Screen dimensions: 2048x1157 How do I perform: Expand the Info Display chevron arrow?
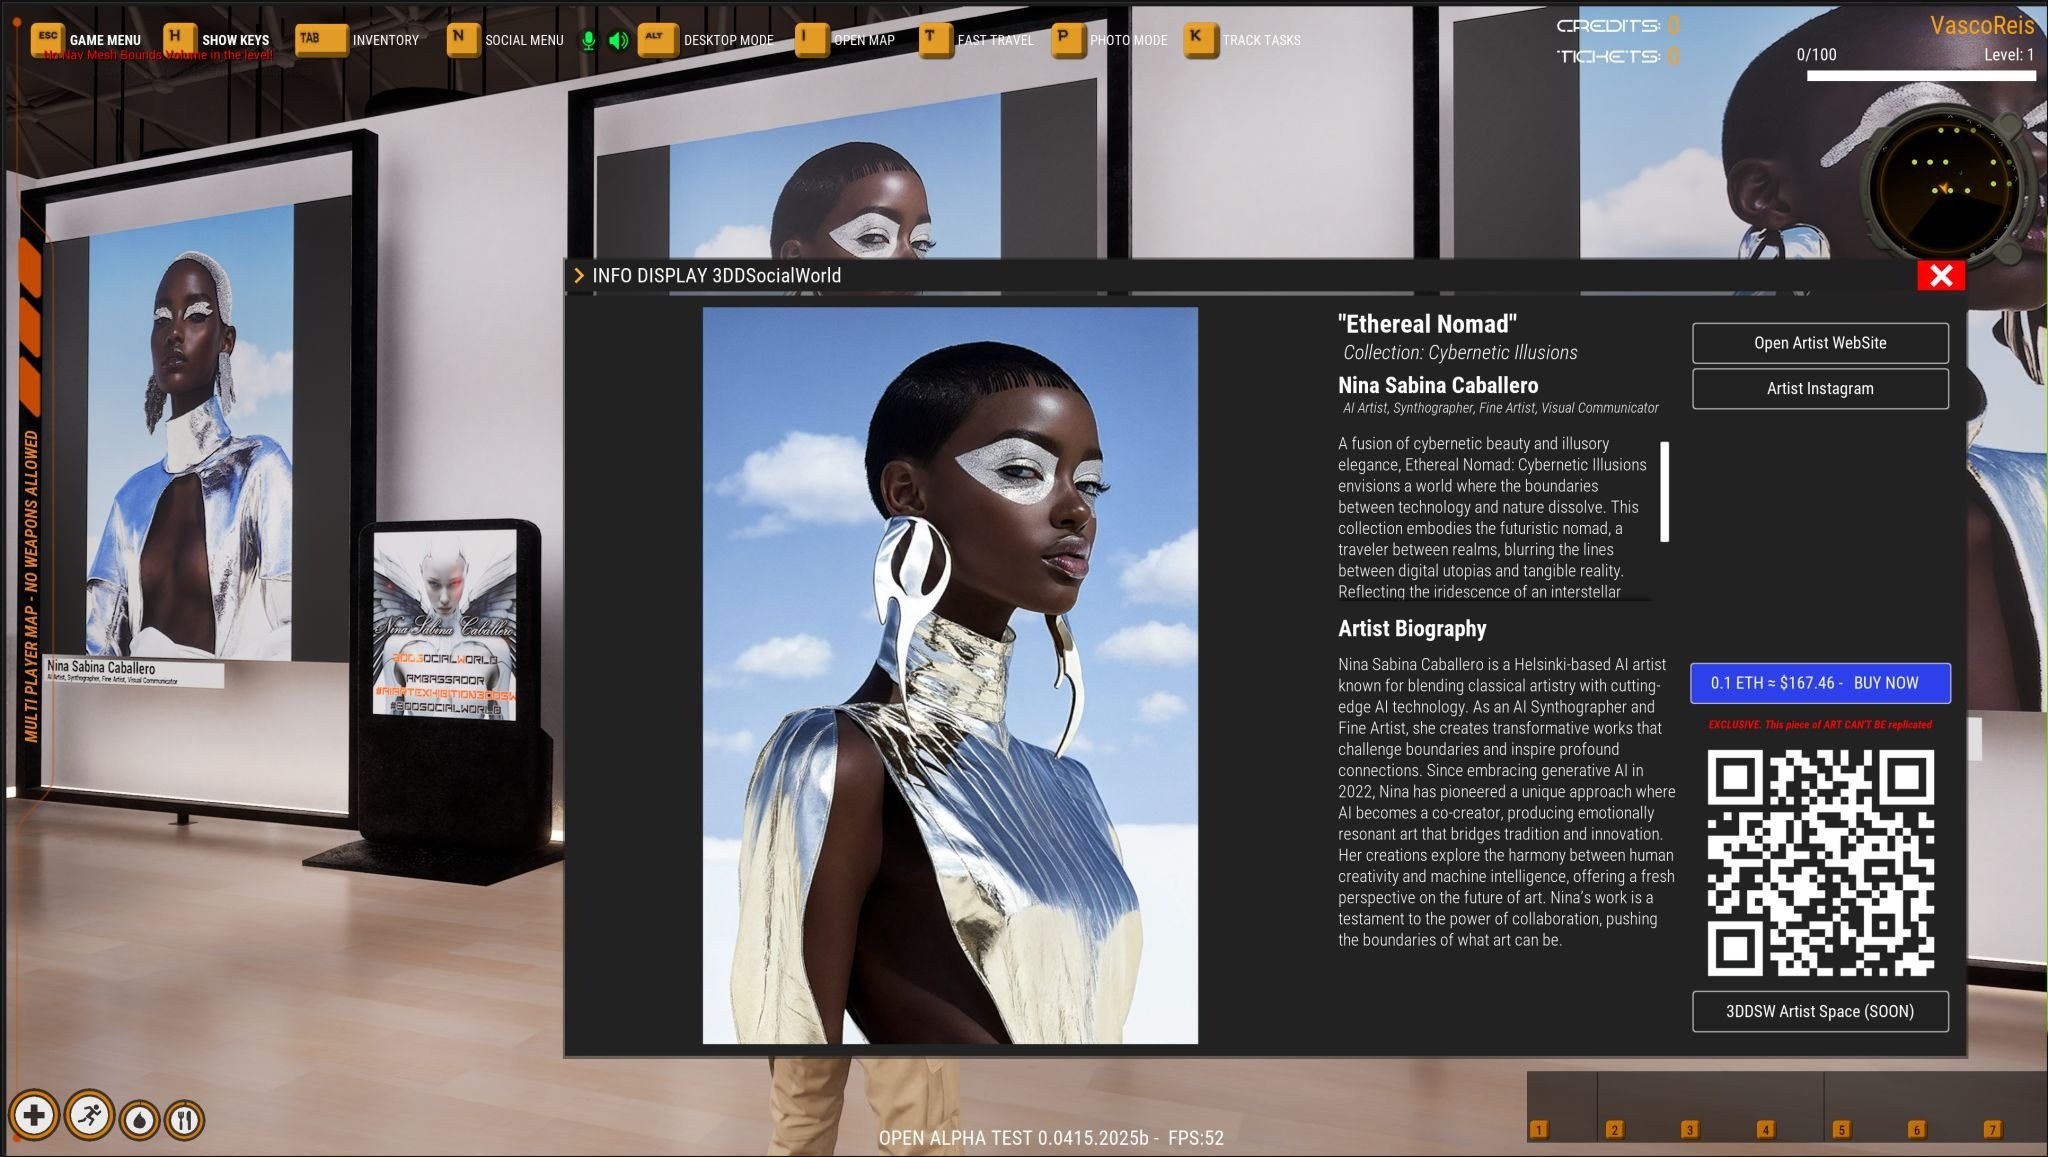coord(578,276)
